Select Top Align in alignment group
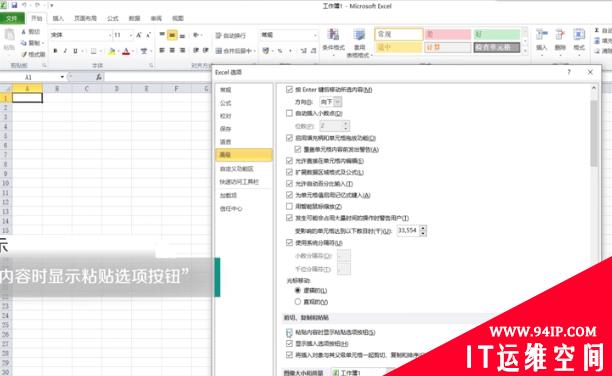This screenshot has height=376, width=612. 162,35
